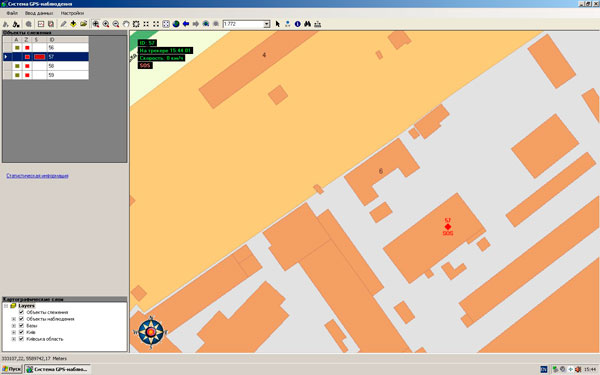Click the Layers group label

coord(26,306)
